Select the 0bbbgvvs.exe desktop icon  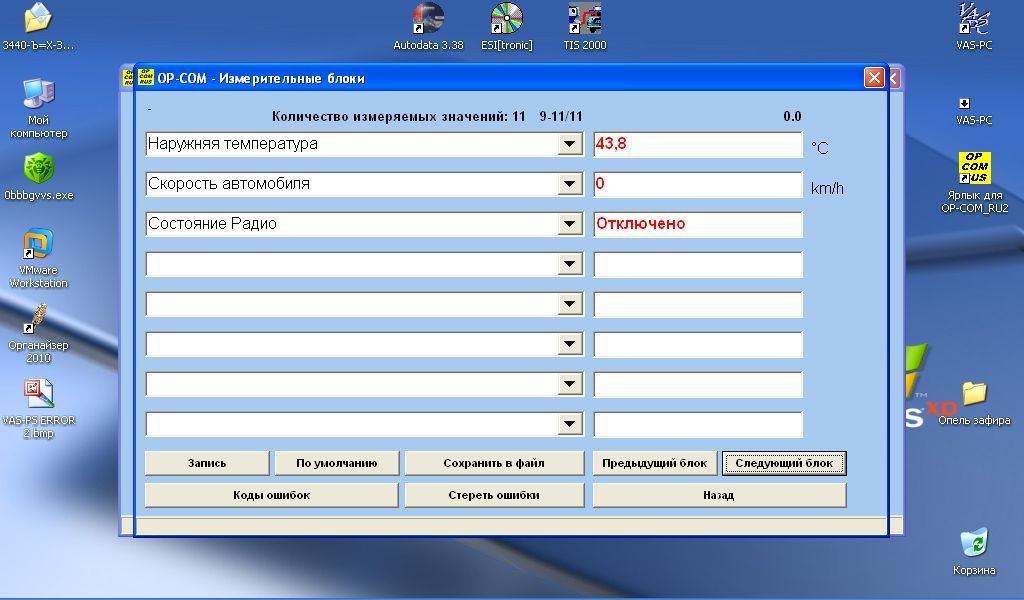(x=39, y=177)
